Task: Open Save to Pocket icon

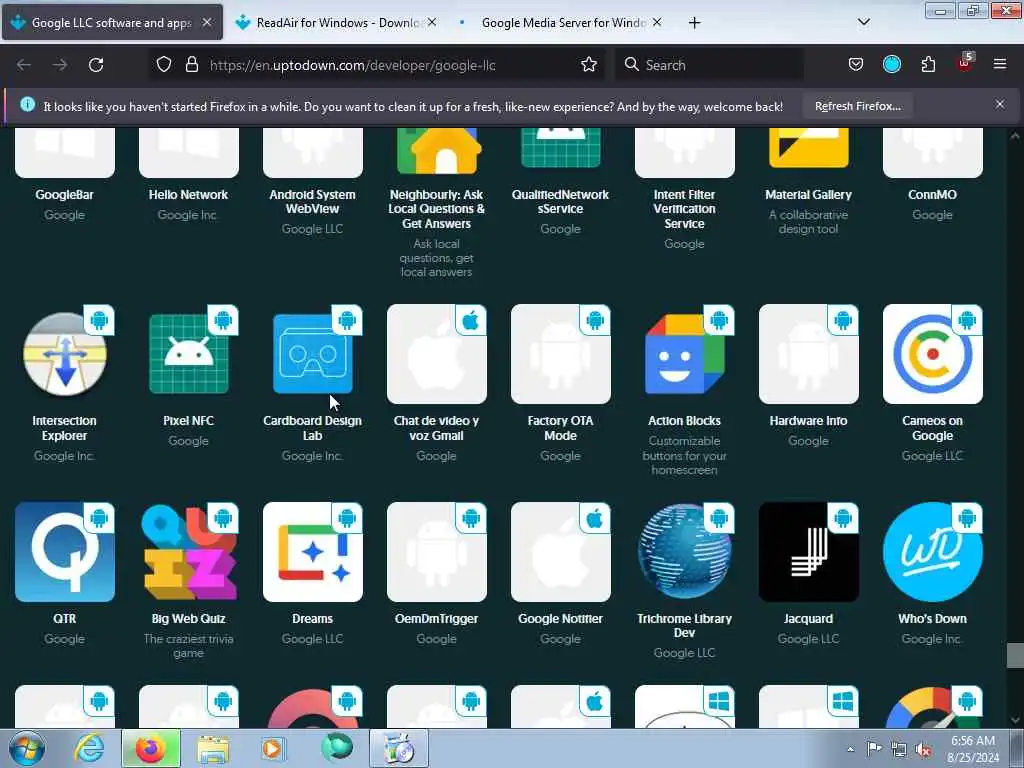Action: click(x=856, y=65)
